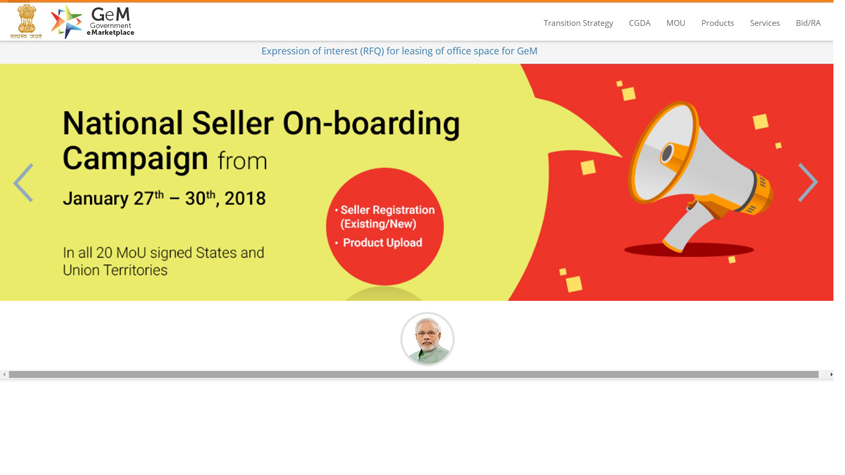This screenshot has height=475, width=845.
Task: Open Expression of interest RFQ link
Action: (x=399, y=51)
